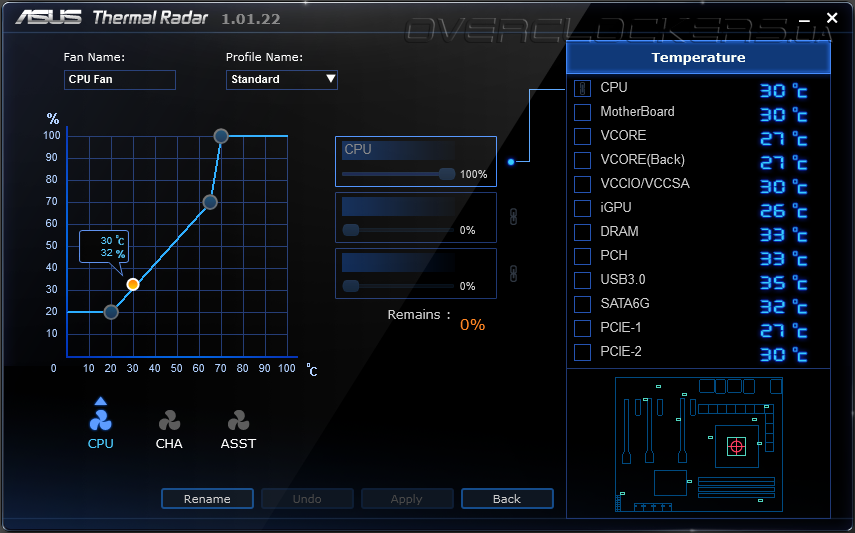The image size is (855, 533).
Task: Open the Profile Name dropdown
Action: [x=282, y=80]
